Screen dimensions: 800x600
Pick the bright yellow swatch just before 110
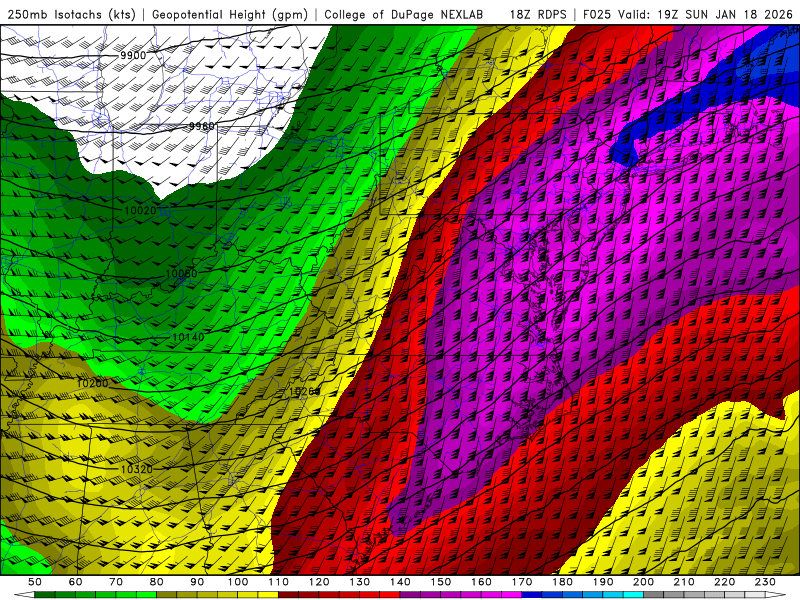coord(268,595)
